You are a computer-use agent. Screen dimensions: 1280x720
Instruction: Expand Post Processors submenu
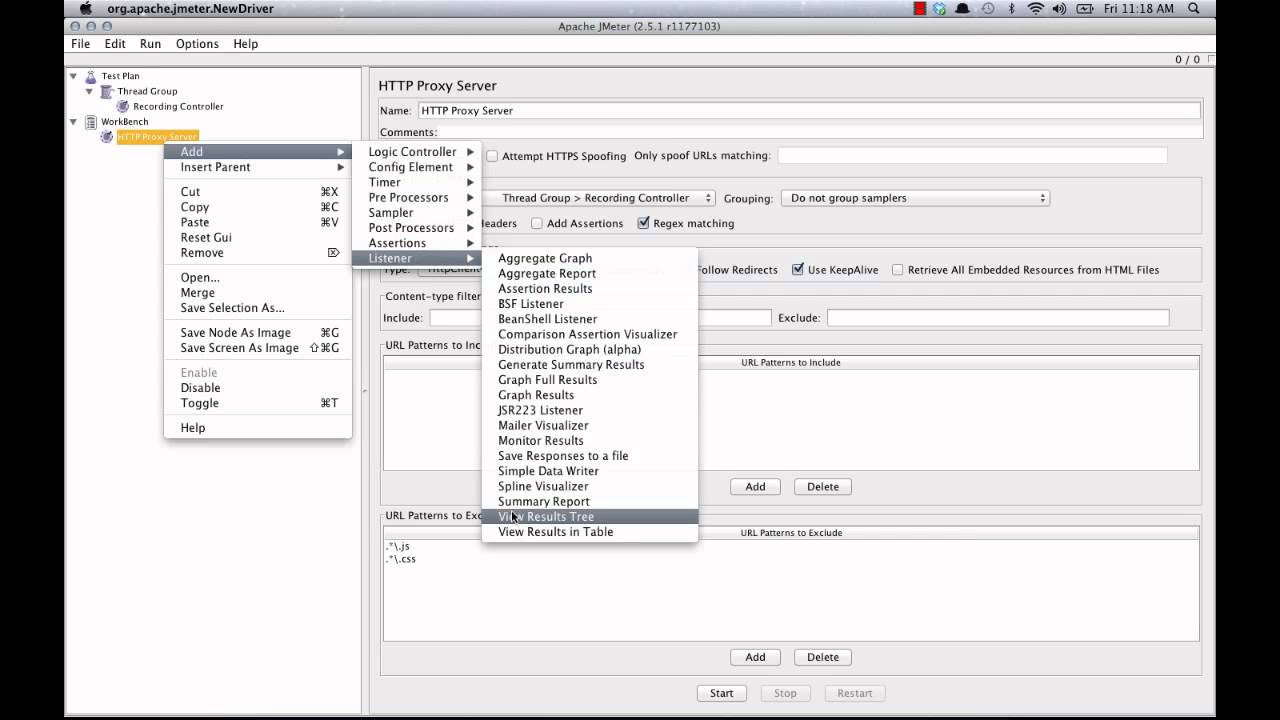(417, 228)
